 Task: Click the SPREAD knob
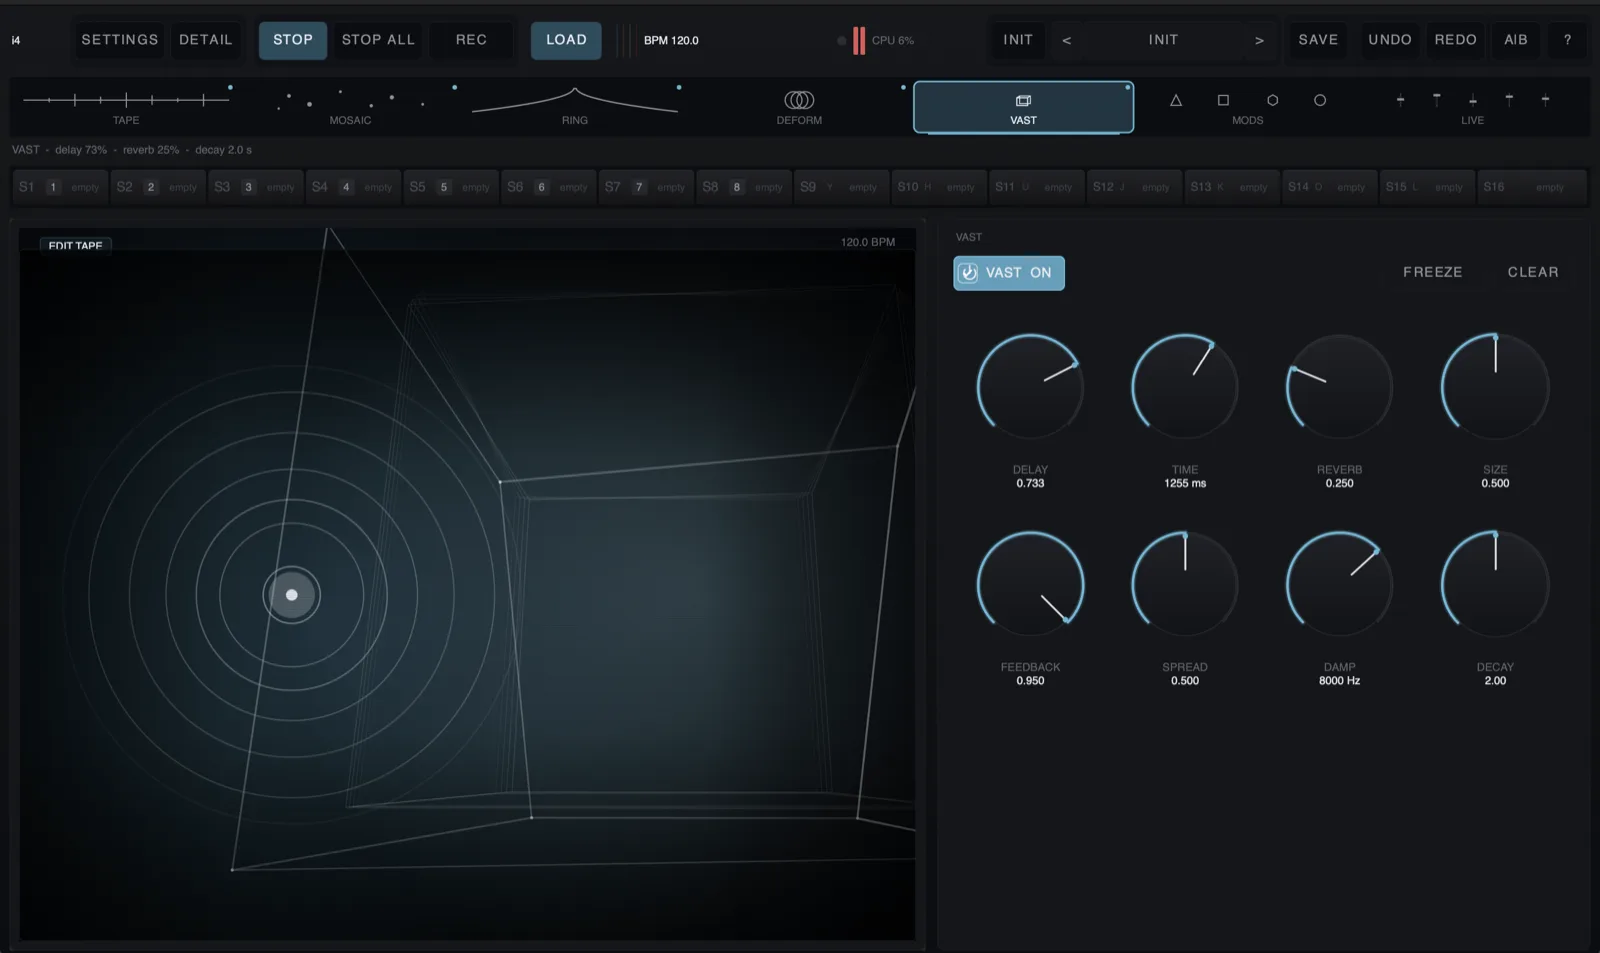[1185, 584]
